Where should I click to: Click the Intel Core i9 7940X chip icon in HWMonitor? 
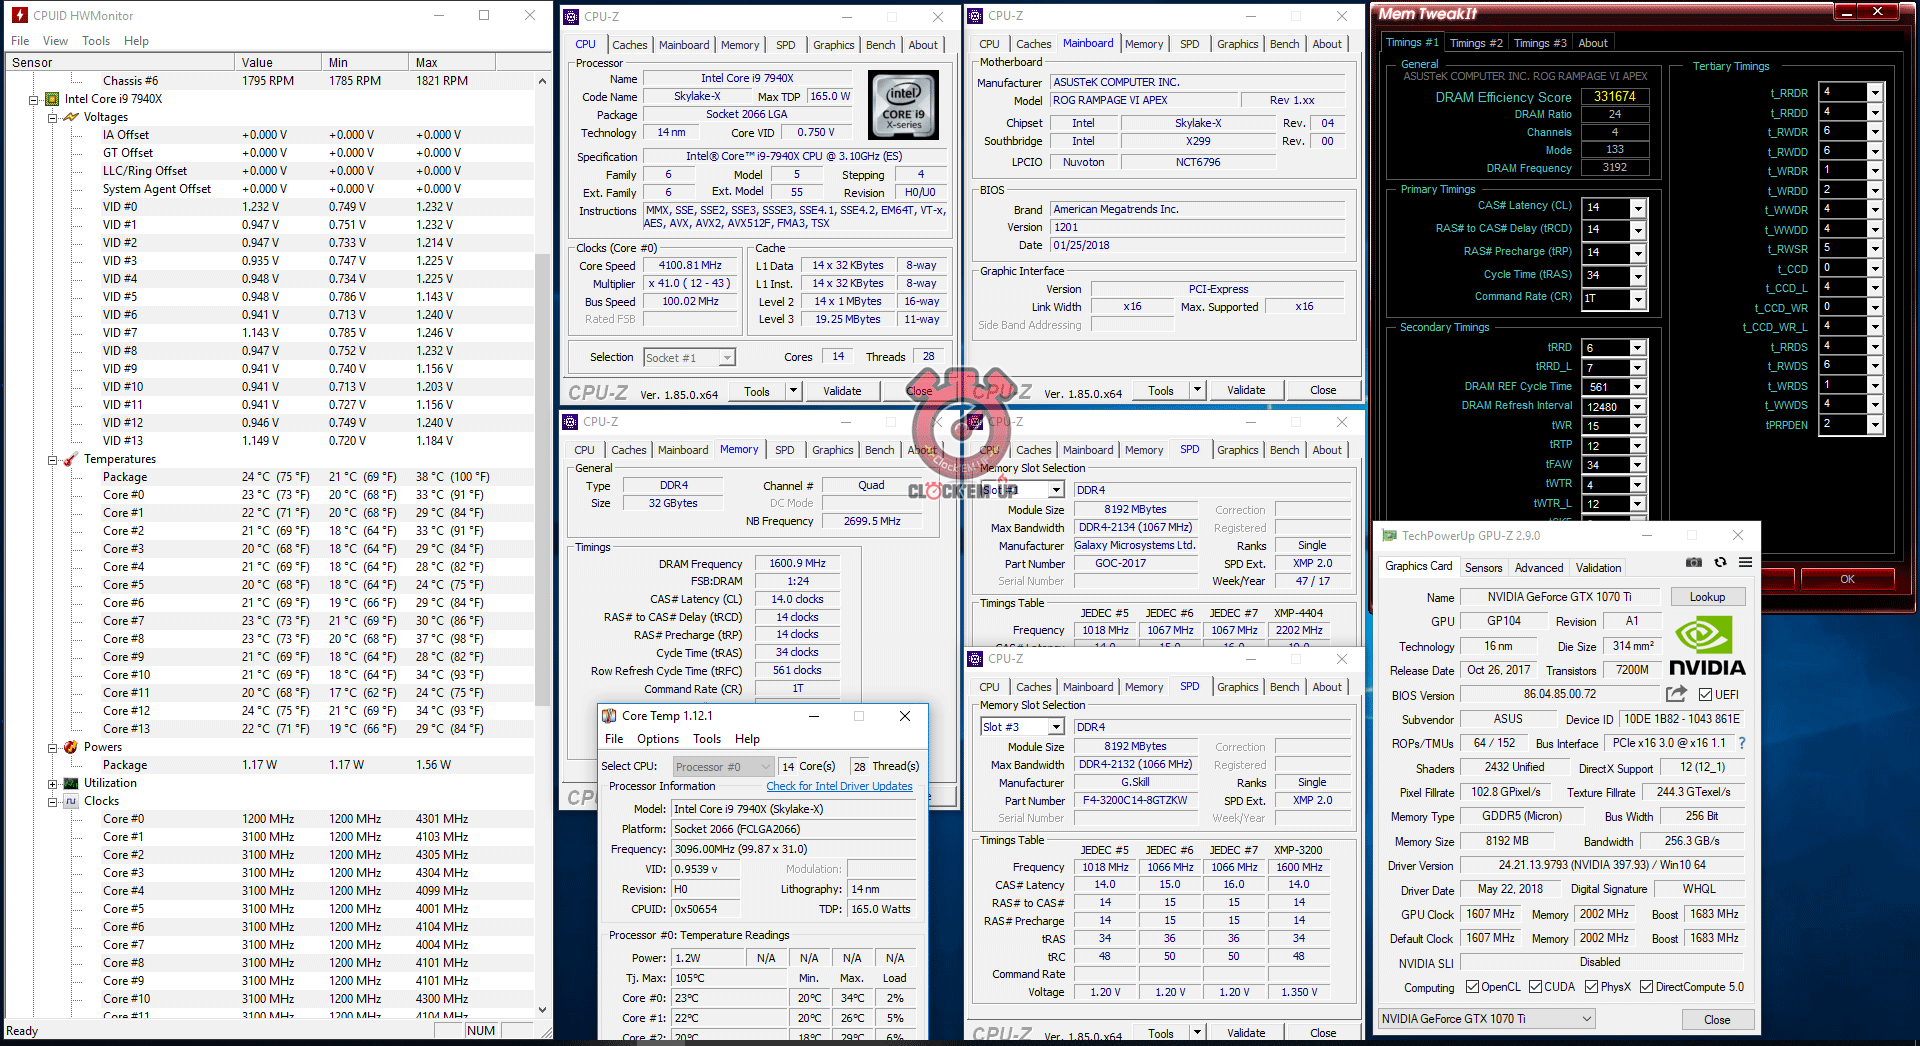(52, 99)
